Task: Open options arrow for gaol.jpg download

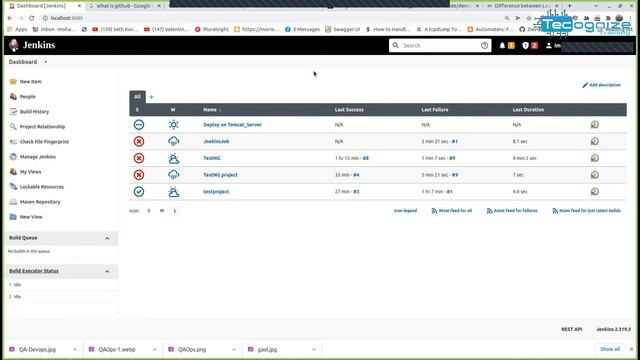Action: pos(313,349)
